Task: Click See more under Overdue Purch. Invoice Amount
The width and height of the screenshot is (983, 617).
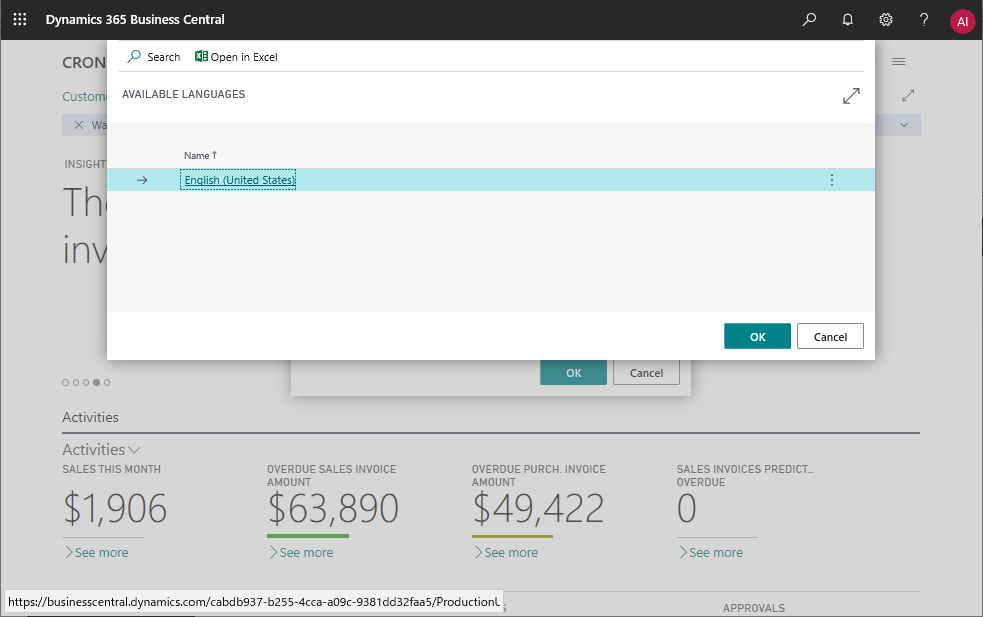Action: [x=506, y=552]
